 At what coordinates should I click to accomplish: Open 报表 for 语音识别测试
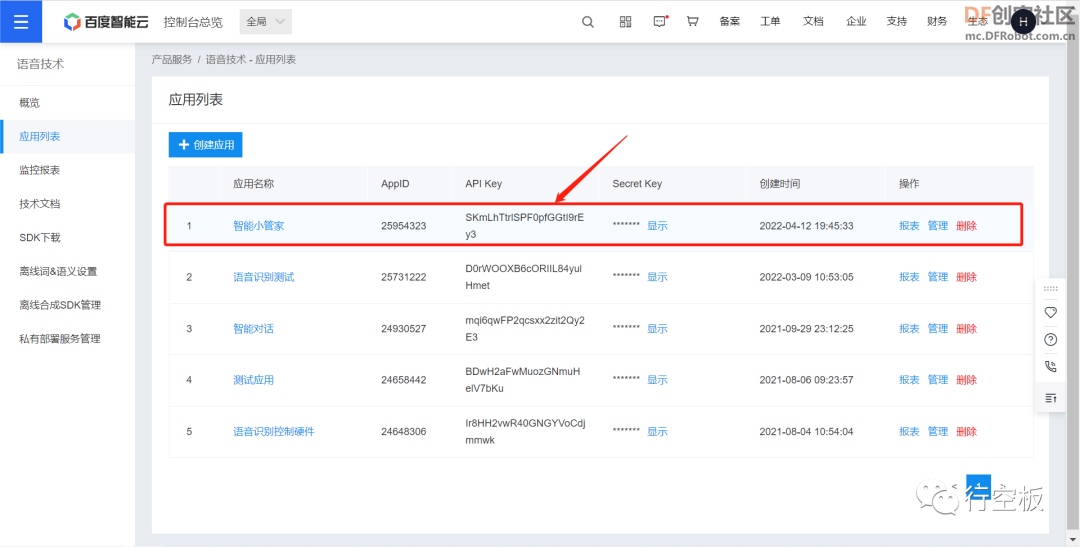click(909, 277)
